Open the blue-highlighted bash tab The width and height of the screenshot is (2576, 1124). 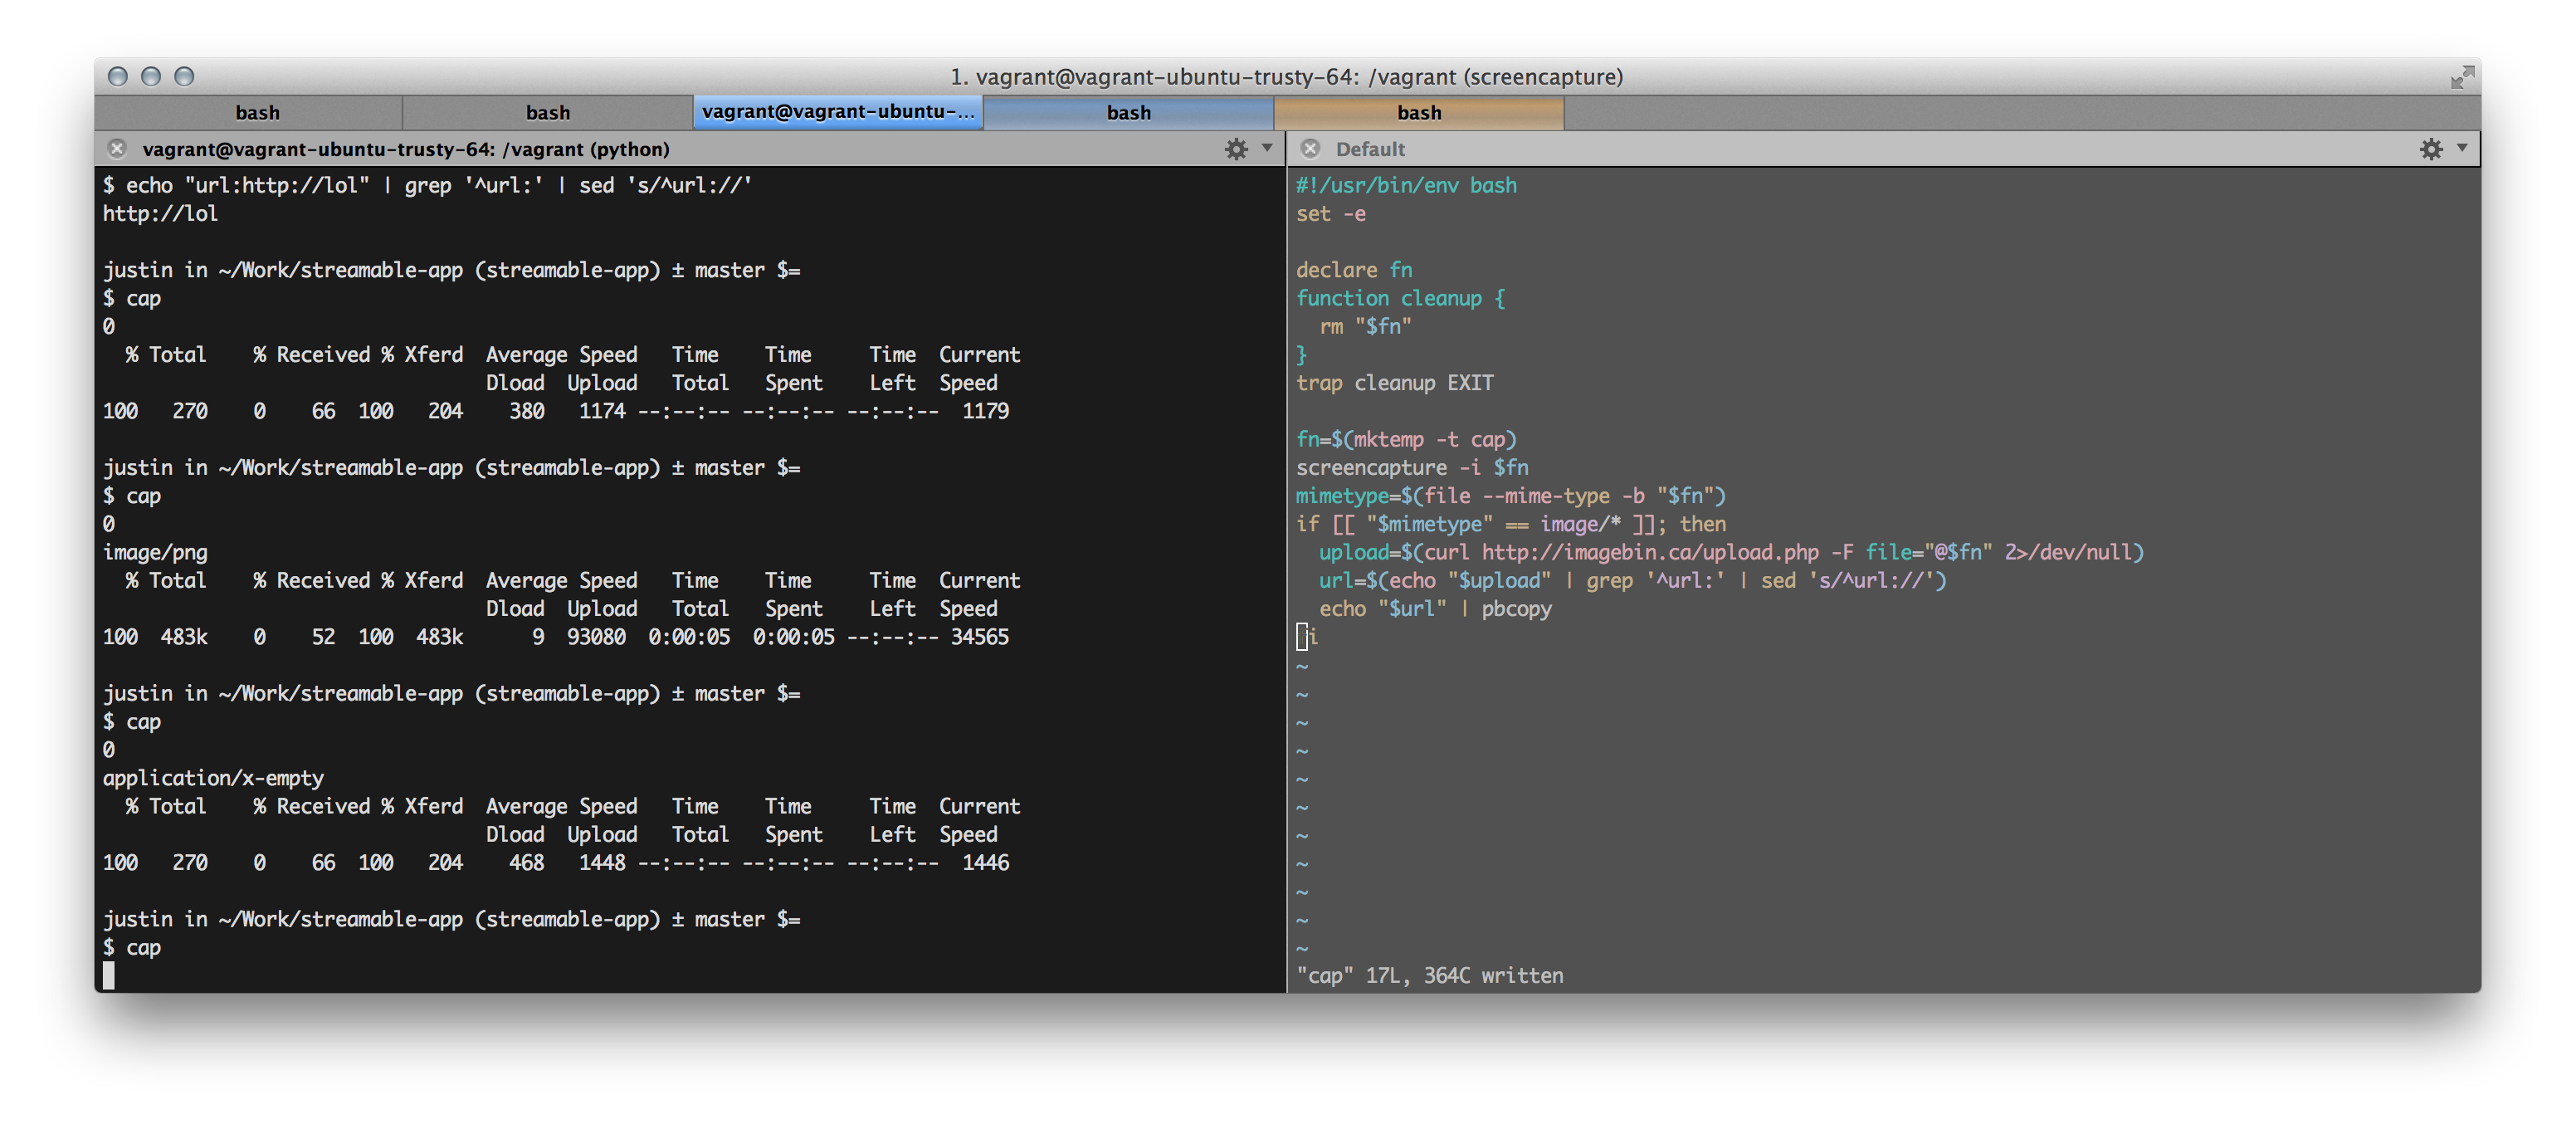(x=1128, y=112)
